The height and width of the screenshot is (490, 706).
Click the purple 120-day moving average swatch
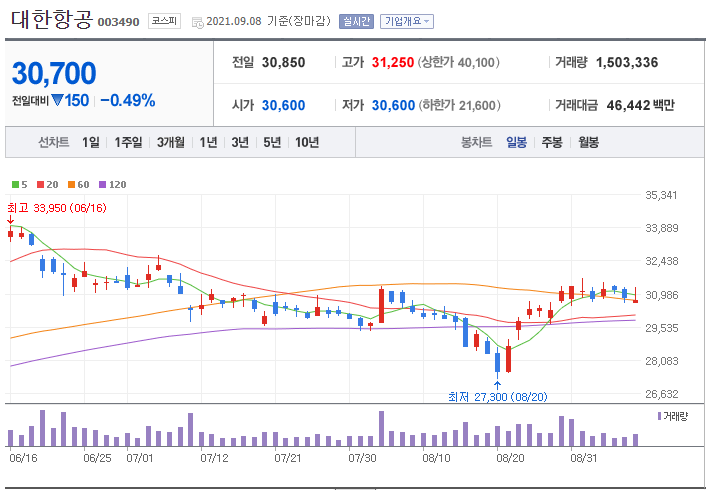(x=102, y=185)
